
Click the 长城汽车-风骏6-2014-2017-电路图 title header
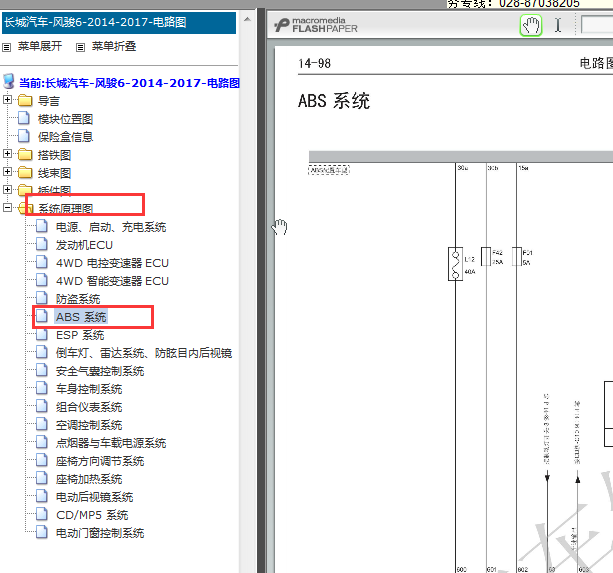[119, 23]
